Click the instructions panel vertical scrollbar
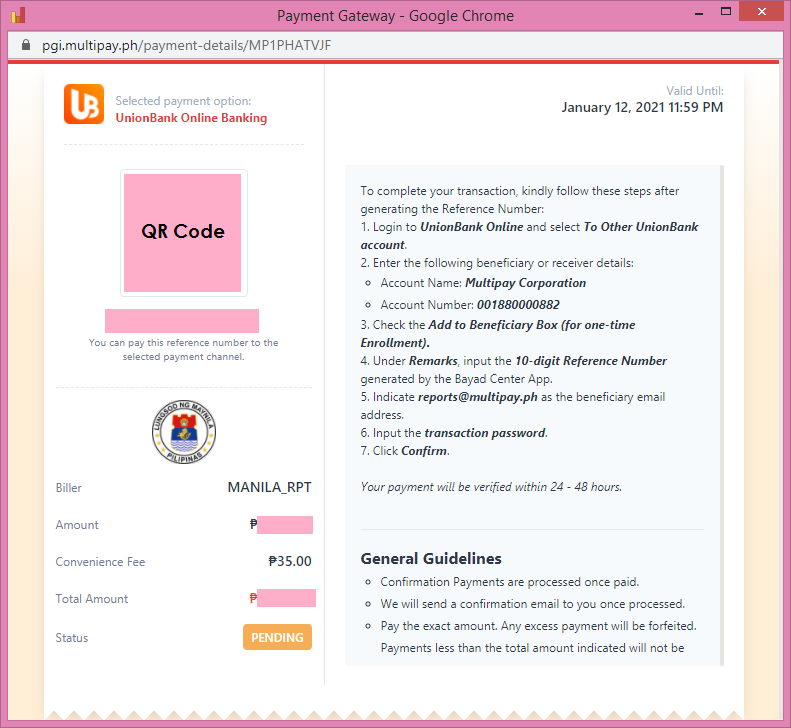 721,415
